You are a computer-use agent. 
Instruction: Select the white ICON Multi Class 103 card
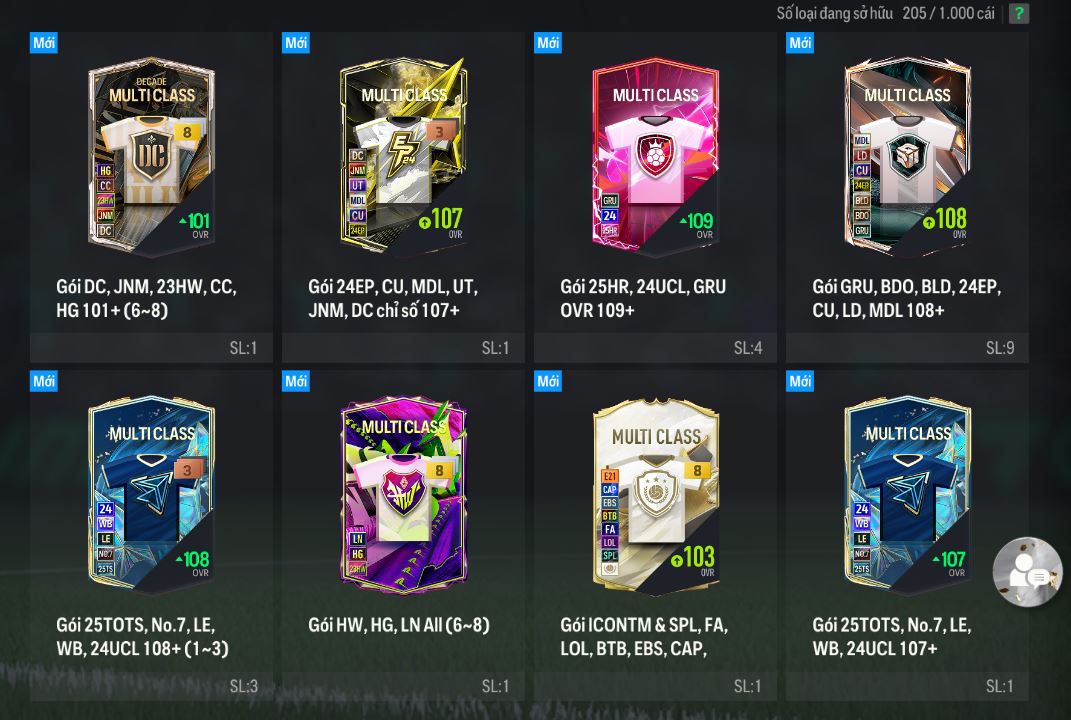point(655,494)
